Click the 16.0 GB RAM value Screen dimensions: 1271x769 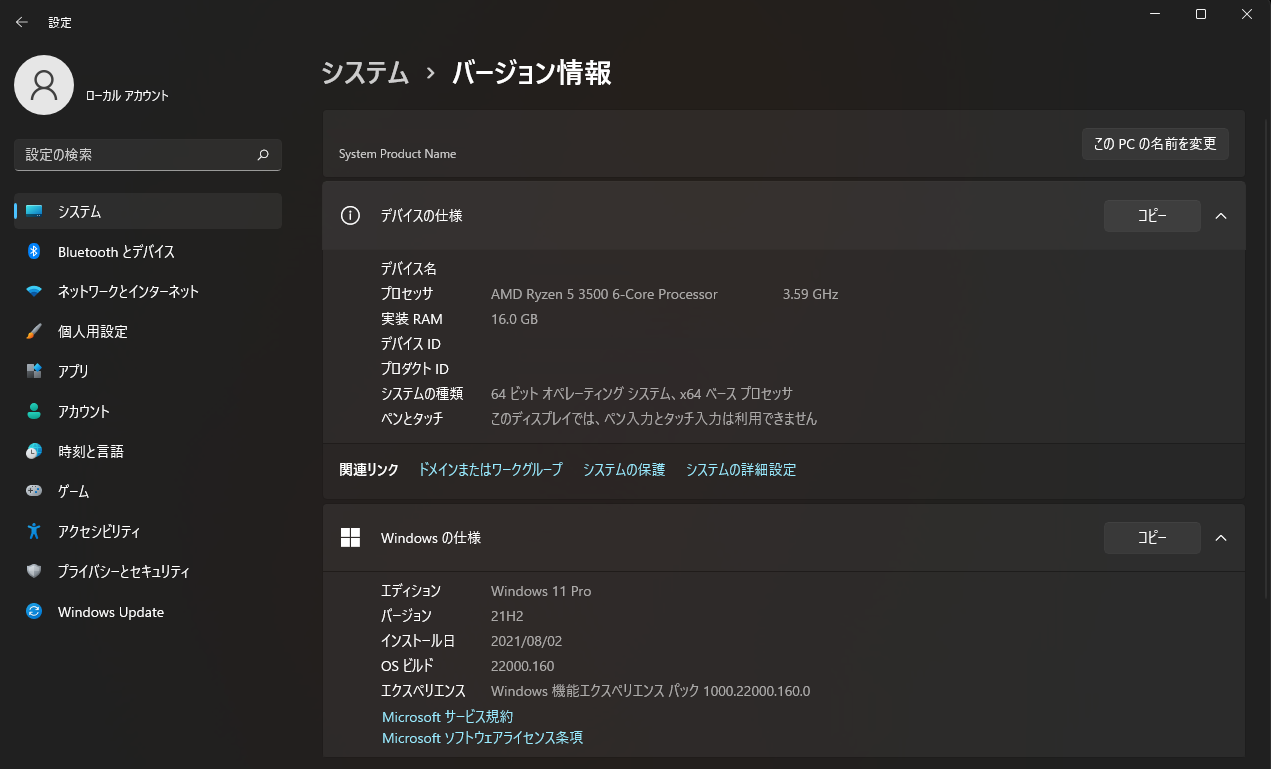pos(514,319)
